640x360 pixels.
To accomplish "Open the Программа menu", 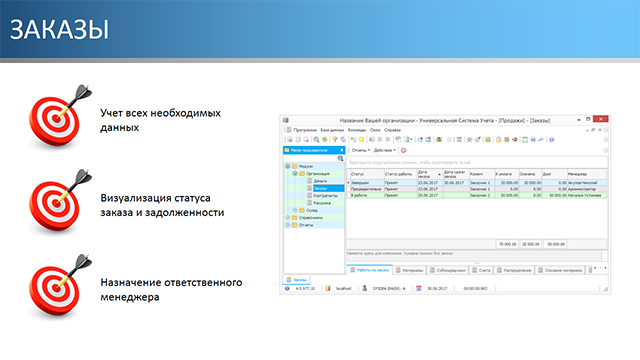I will 304,130.
